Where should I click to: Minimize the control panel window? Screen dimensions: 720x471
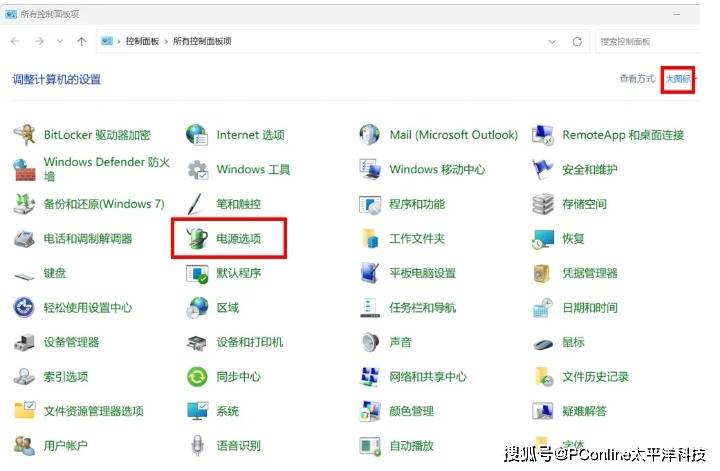(676, 14)
